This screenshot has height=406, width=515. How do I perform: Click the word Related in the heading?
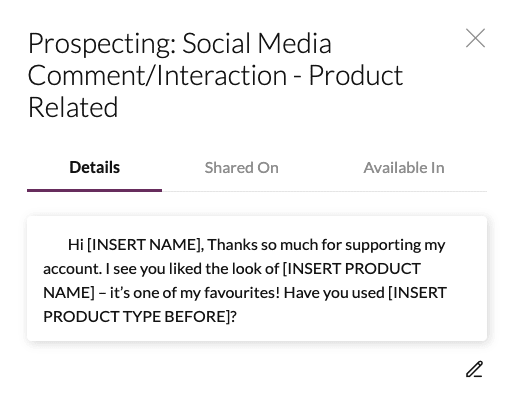point(73,108)
